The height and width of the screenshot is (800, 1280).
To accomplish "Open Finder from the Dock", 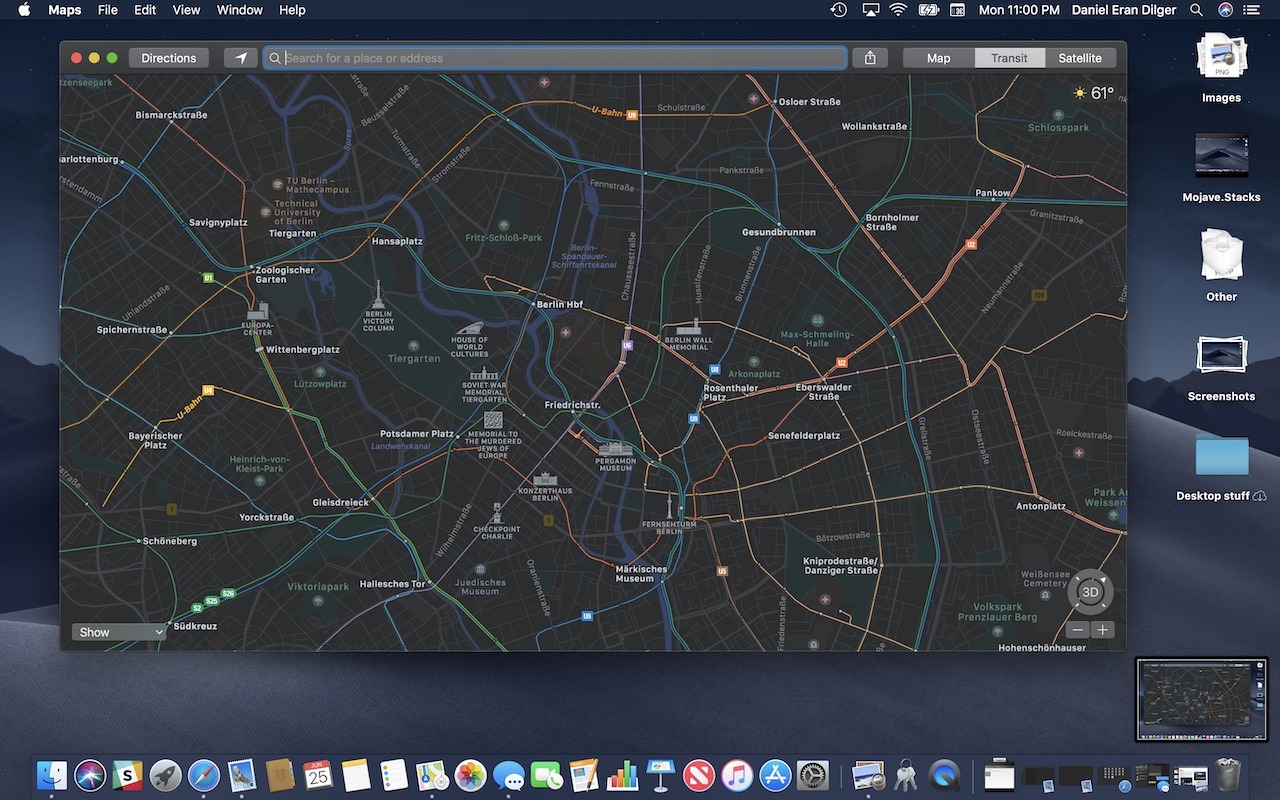I will point(52,775).
